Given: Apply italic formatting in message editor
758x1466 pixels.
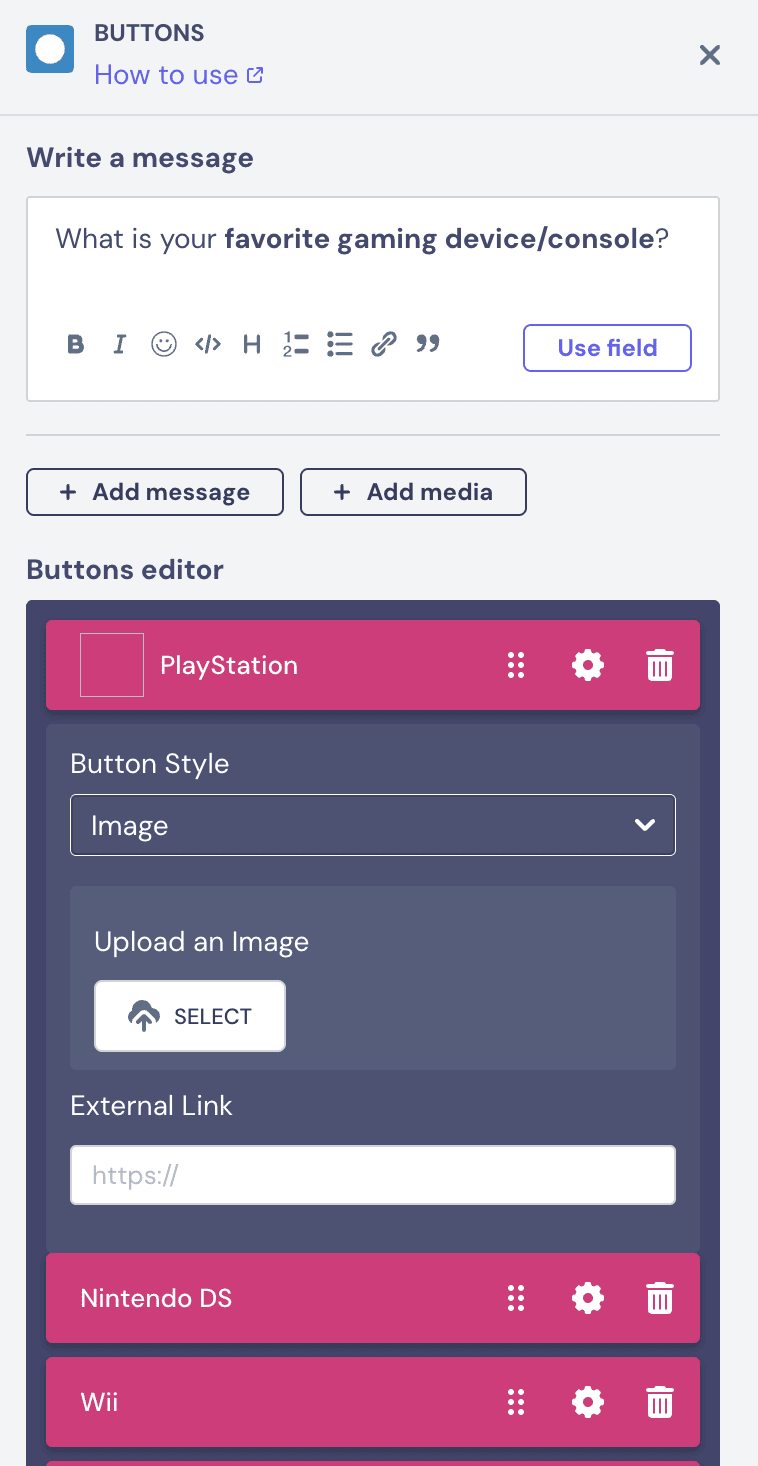Looking at the screenshot, I should tap(120, 345).
